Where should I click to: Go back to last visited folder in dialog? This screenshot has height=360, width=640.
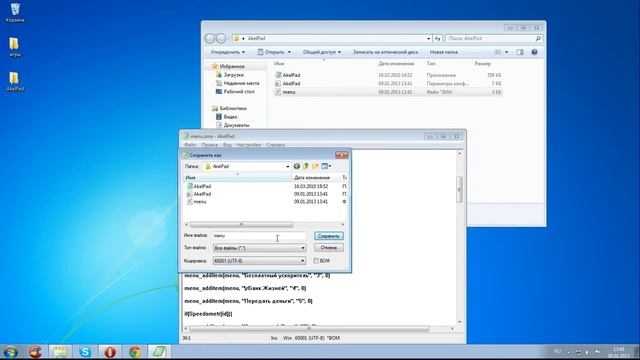pyautogui.click(x=297, y=166)
